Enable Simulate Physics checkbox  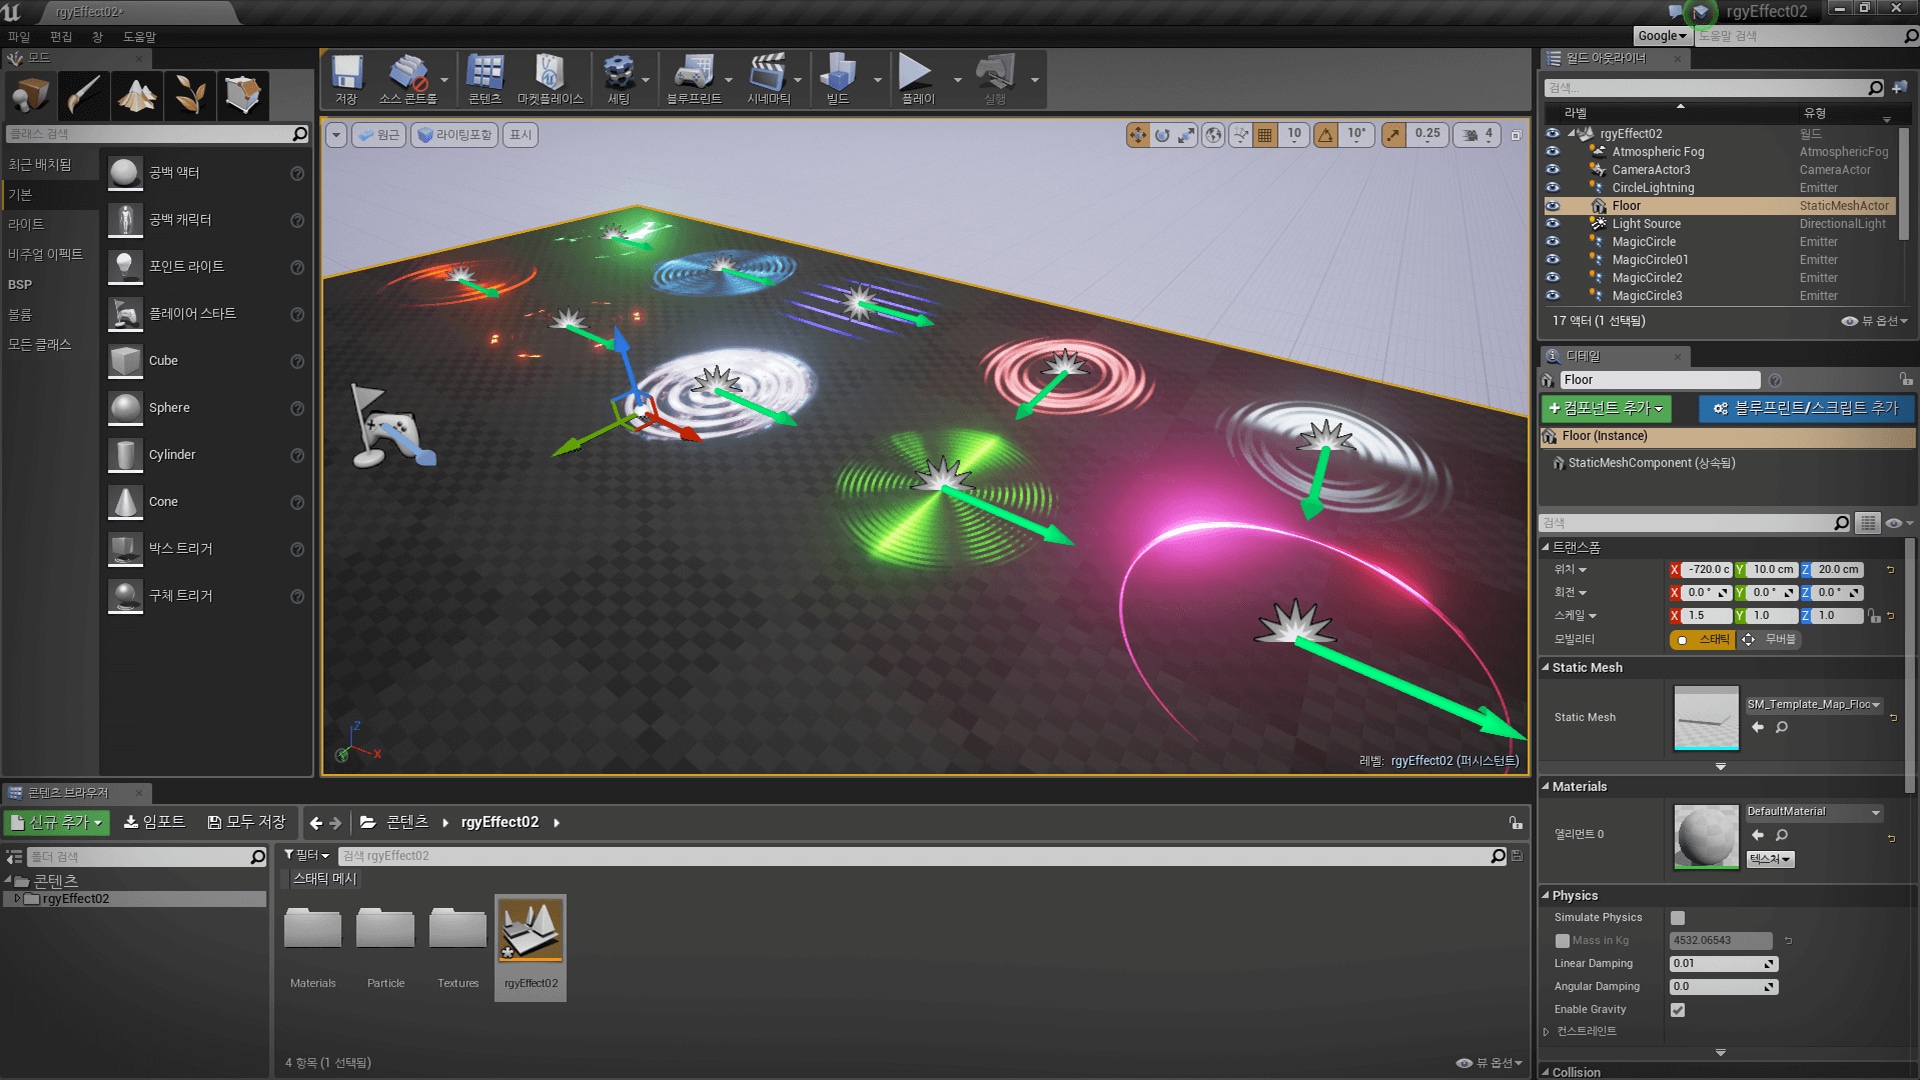point(1678,917)
